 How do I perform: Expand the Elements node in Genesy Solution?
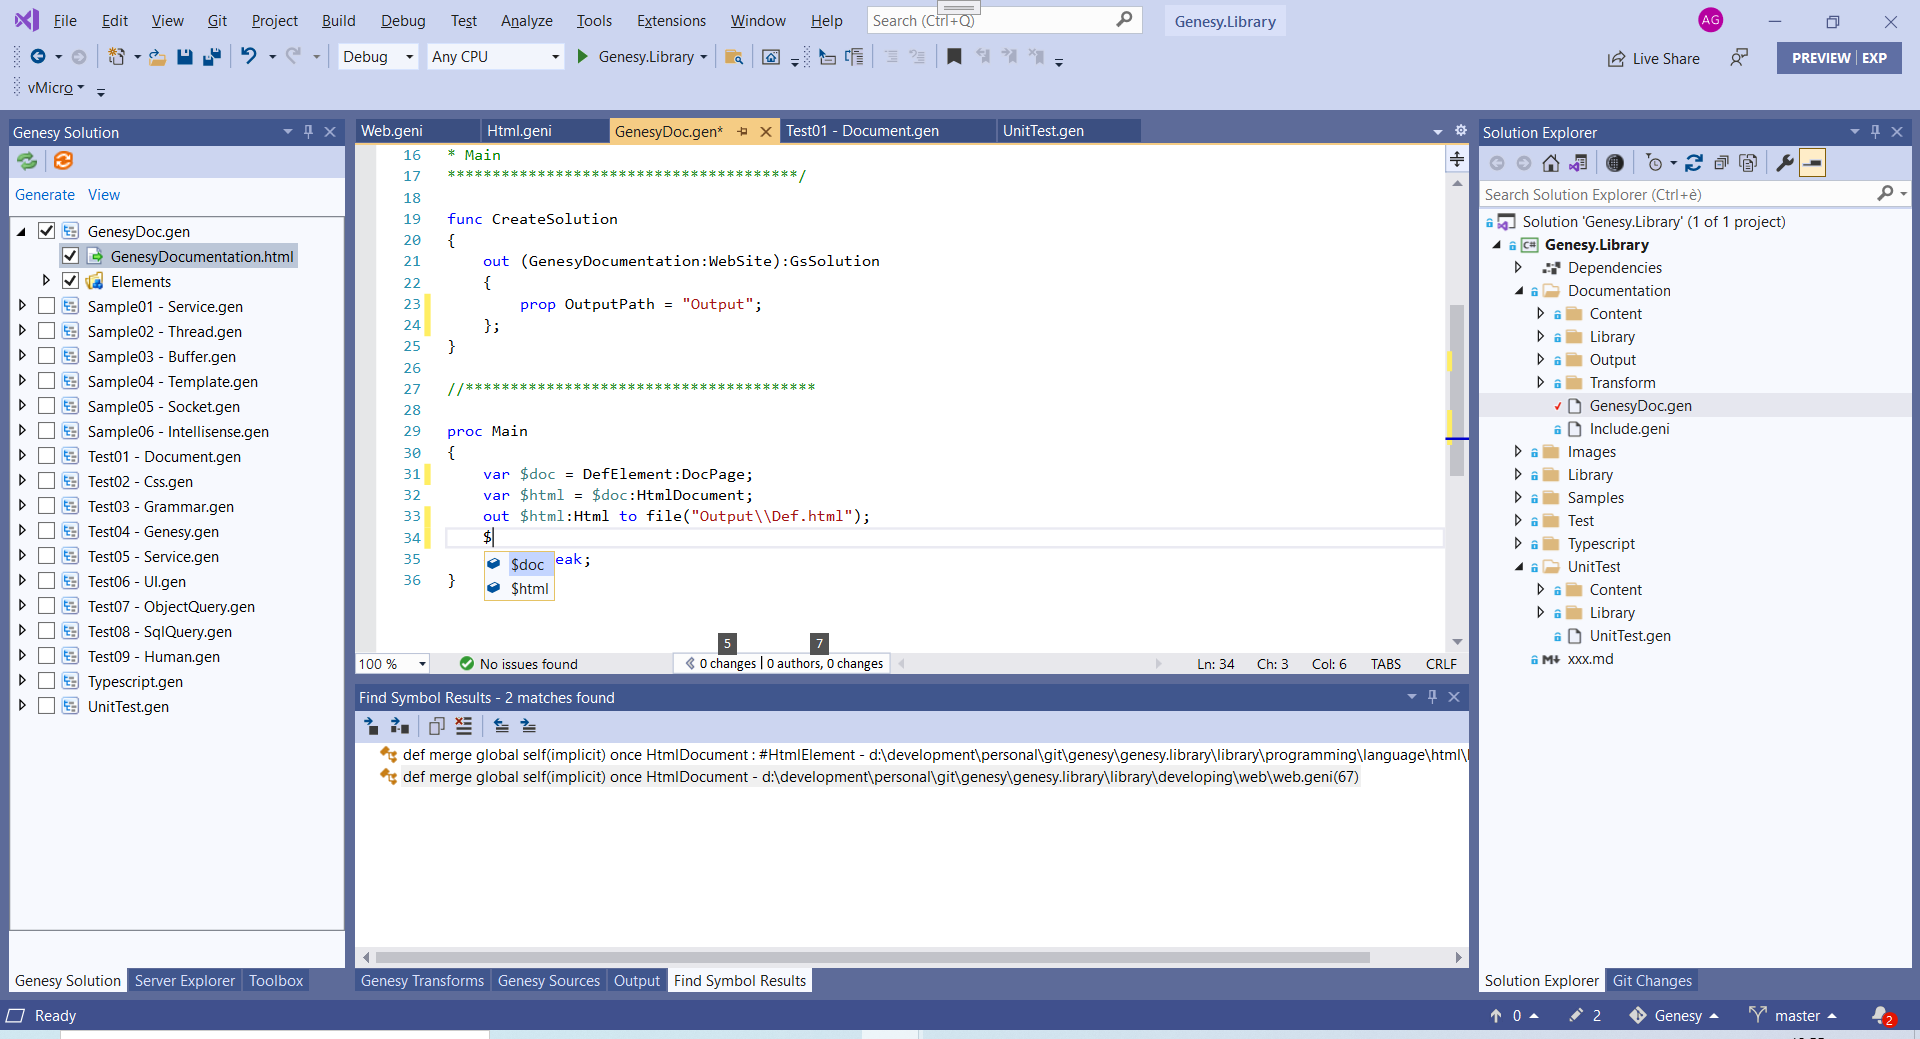coord(46,281)
